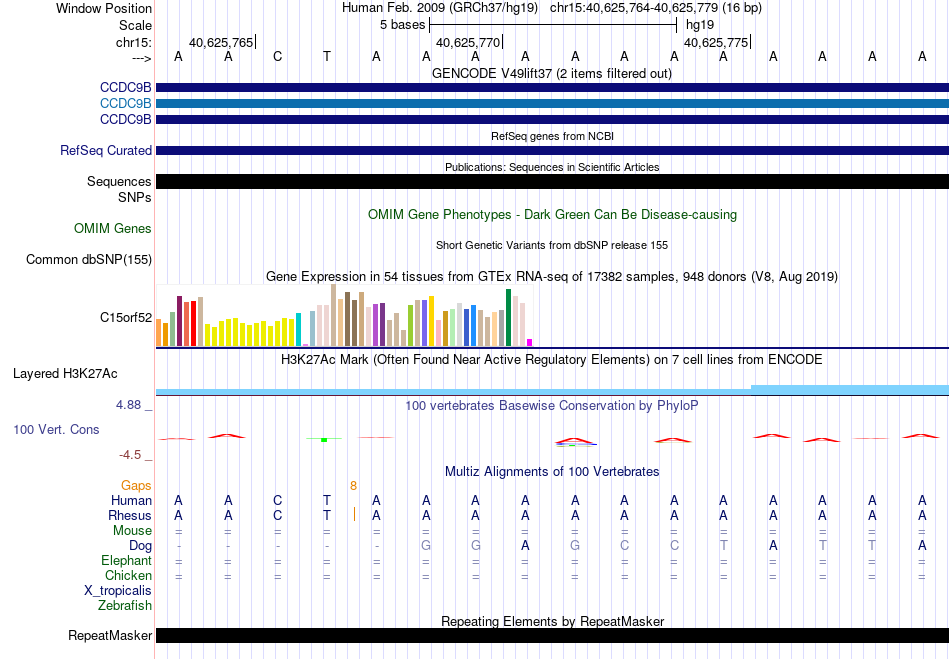Screen dimensions: 950x659
Task: Click the Multiz Alignments of 100 Vertebrates title
Action: [x=552, y=471]
